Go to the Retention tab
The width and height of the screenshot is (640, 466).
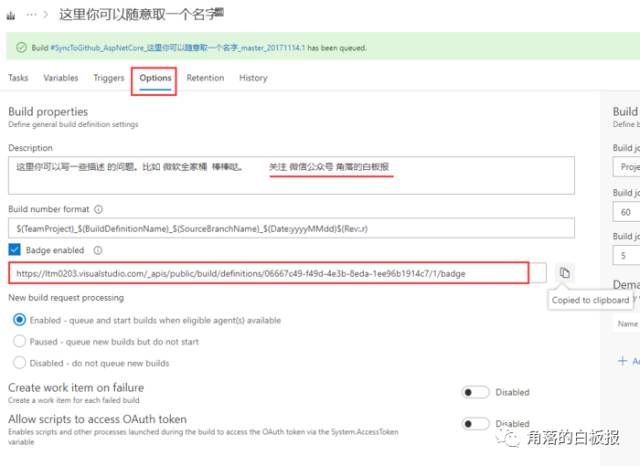coord(205,78)
